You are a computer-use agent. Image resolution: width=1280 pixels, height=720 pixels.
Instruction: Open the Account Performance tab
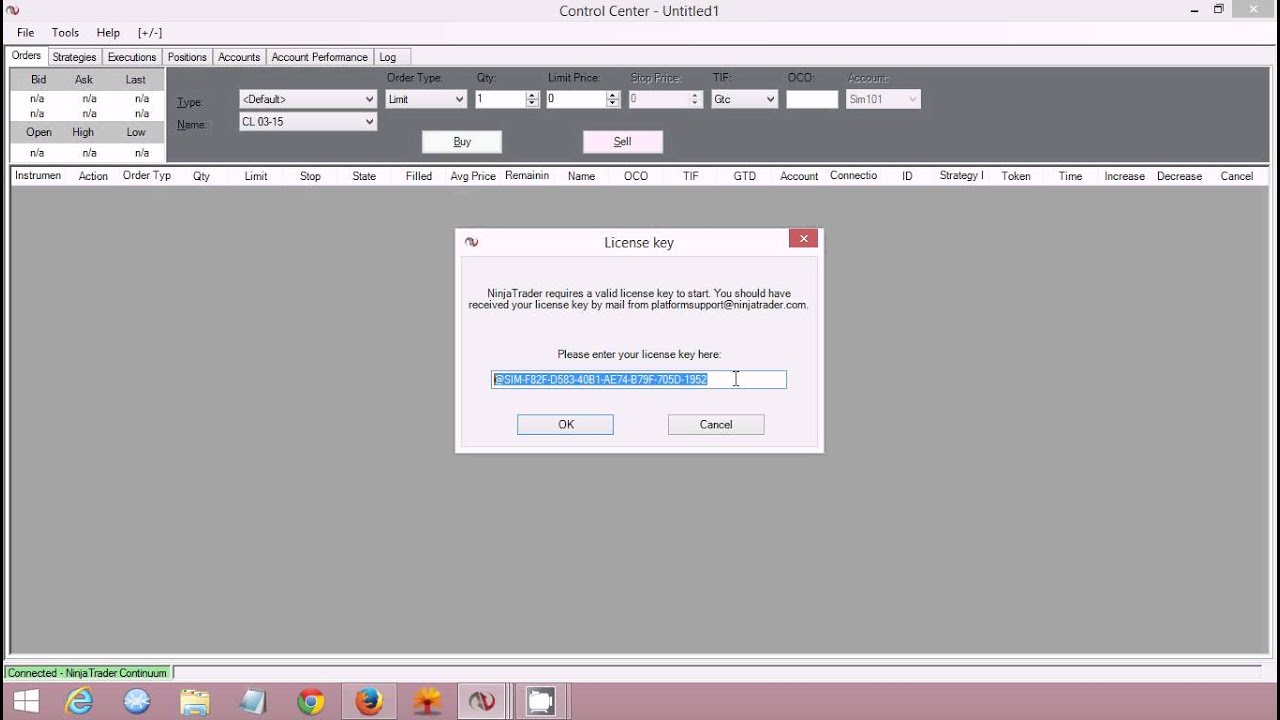(320, 57)
